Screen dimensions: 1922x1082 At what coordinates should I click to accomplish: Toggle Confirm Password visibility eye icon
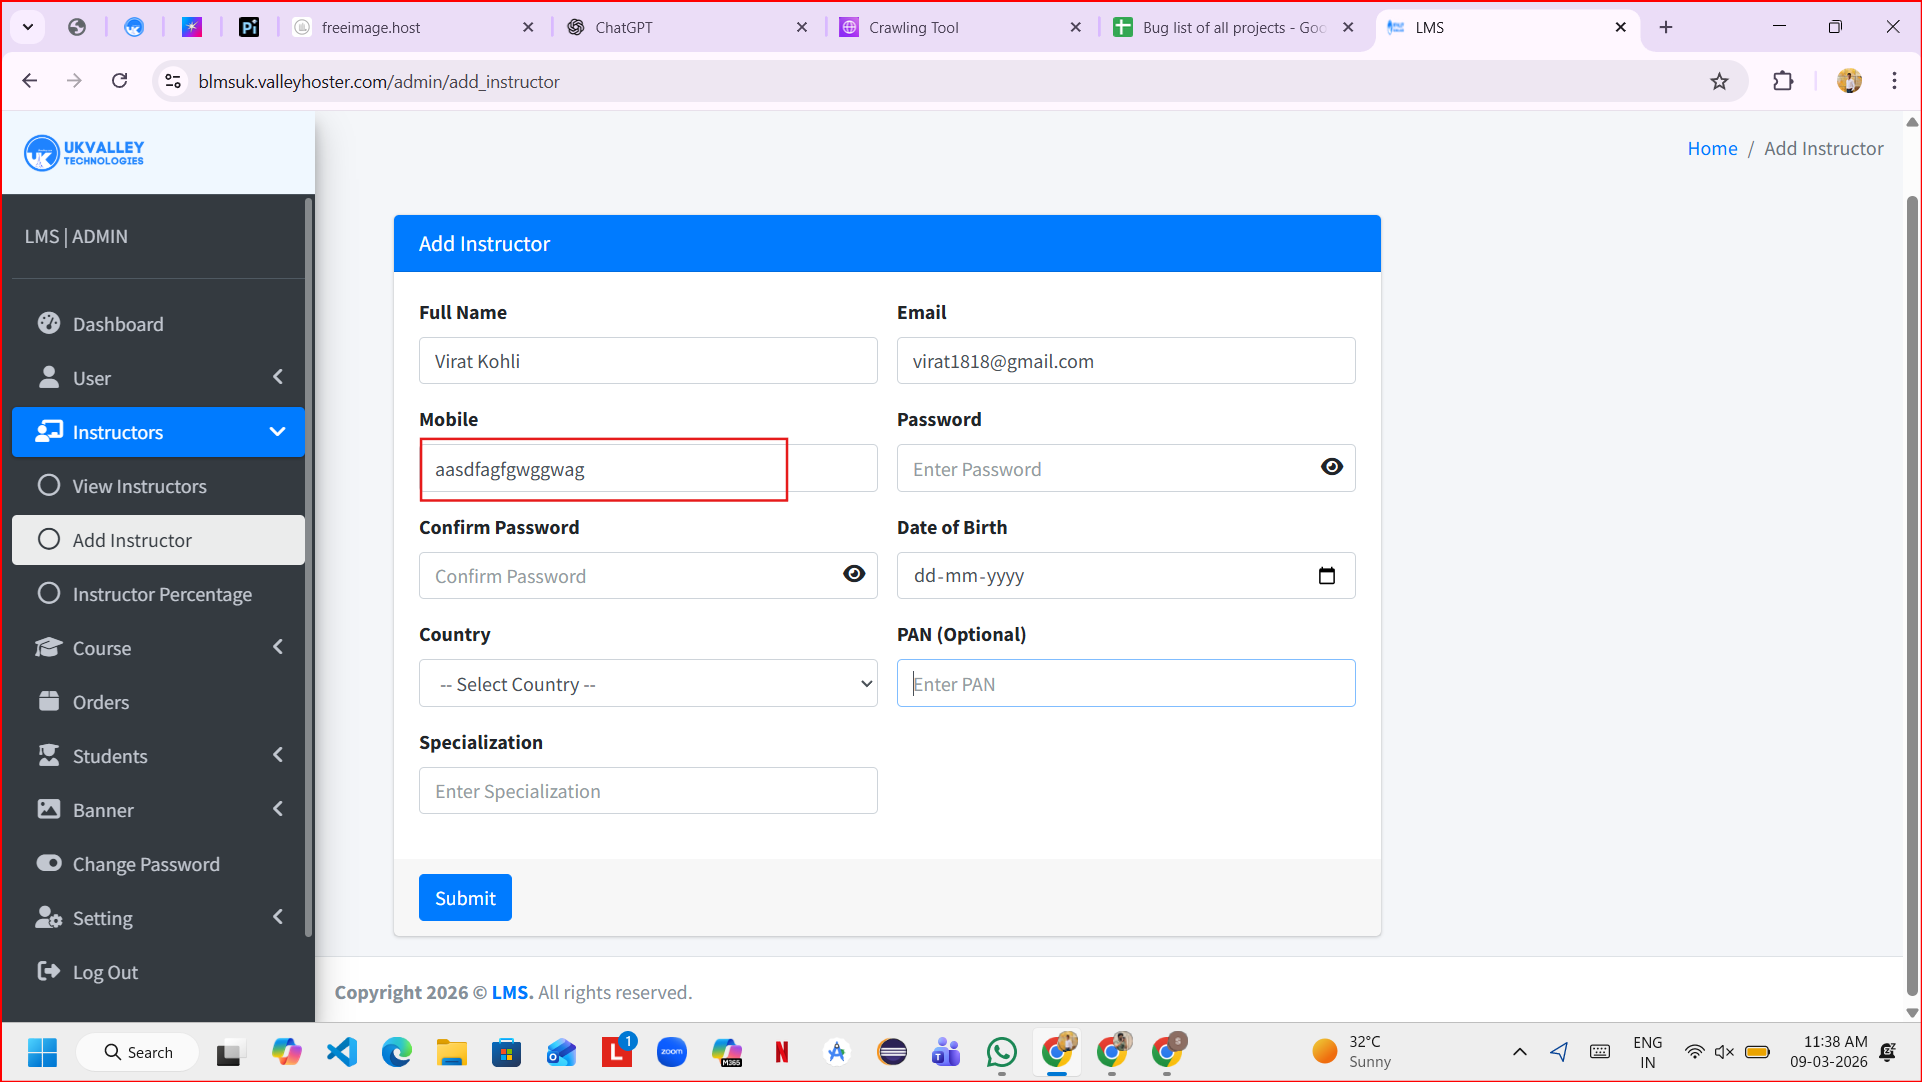(x=853, y=575)
